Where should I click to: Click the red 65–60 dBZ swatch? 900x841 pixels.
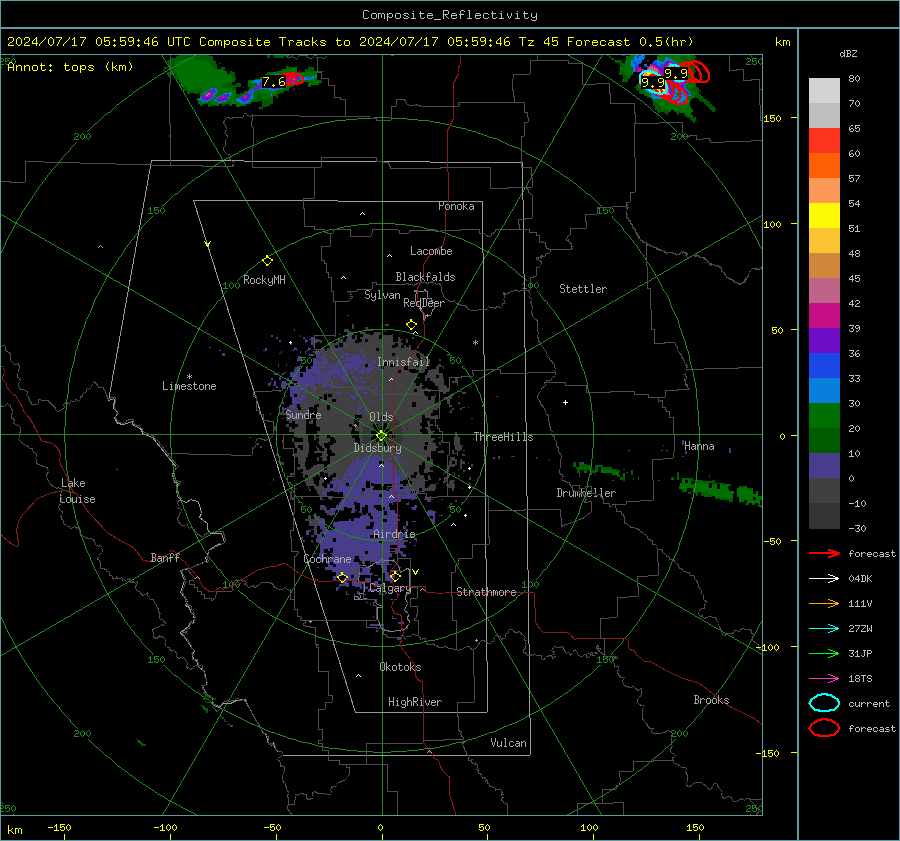[x=824, y=141]
